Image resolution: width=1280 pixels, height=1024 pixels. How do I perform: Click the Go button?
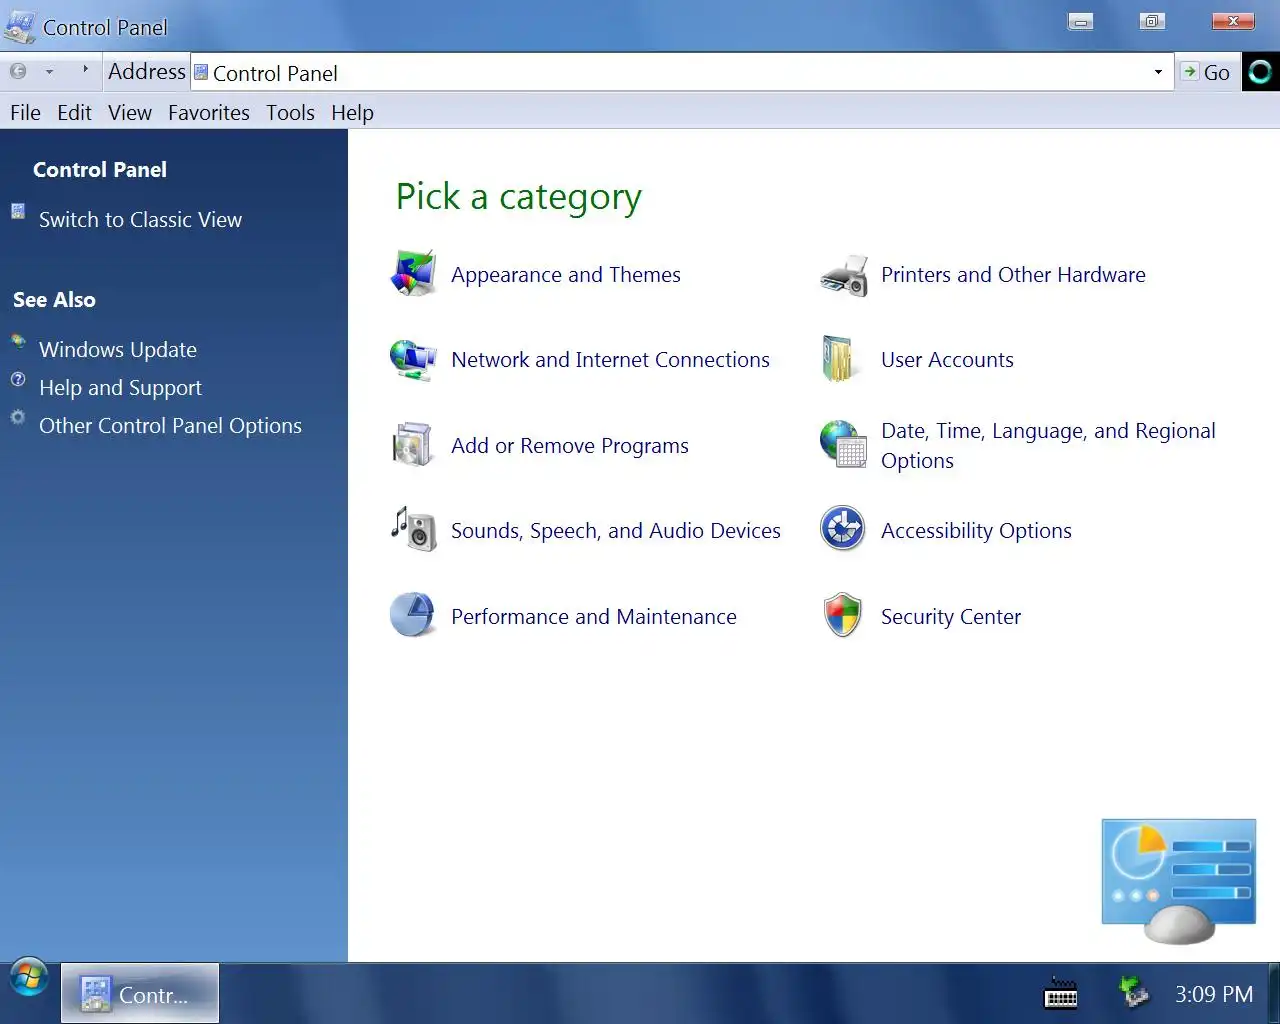1206,72
